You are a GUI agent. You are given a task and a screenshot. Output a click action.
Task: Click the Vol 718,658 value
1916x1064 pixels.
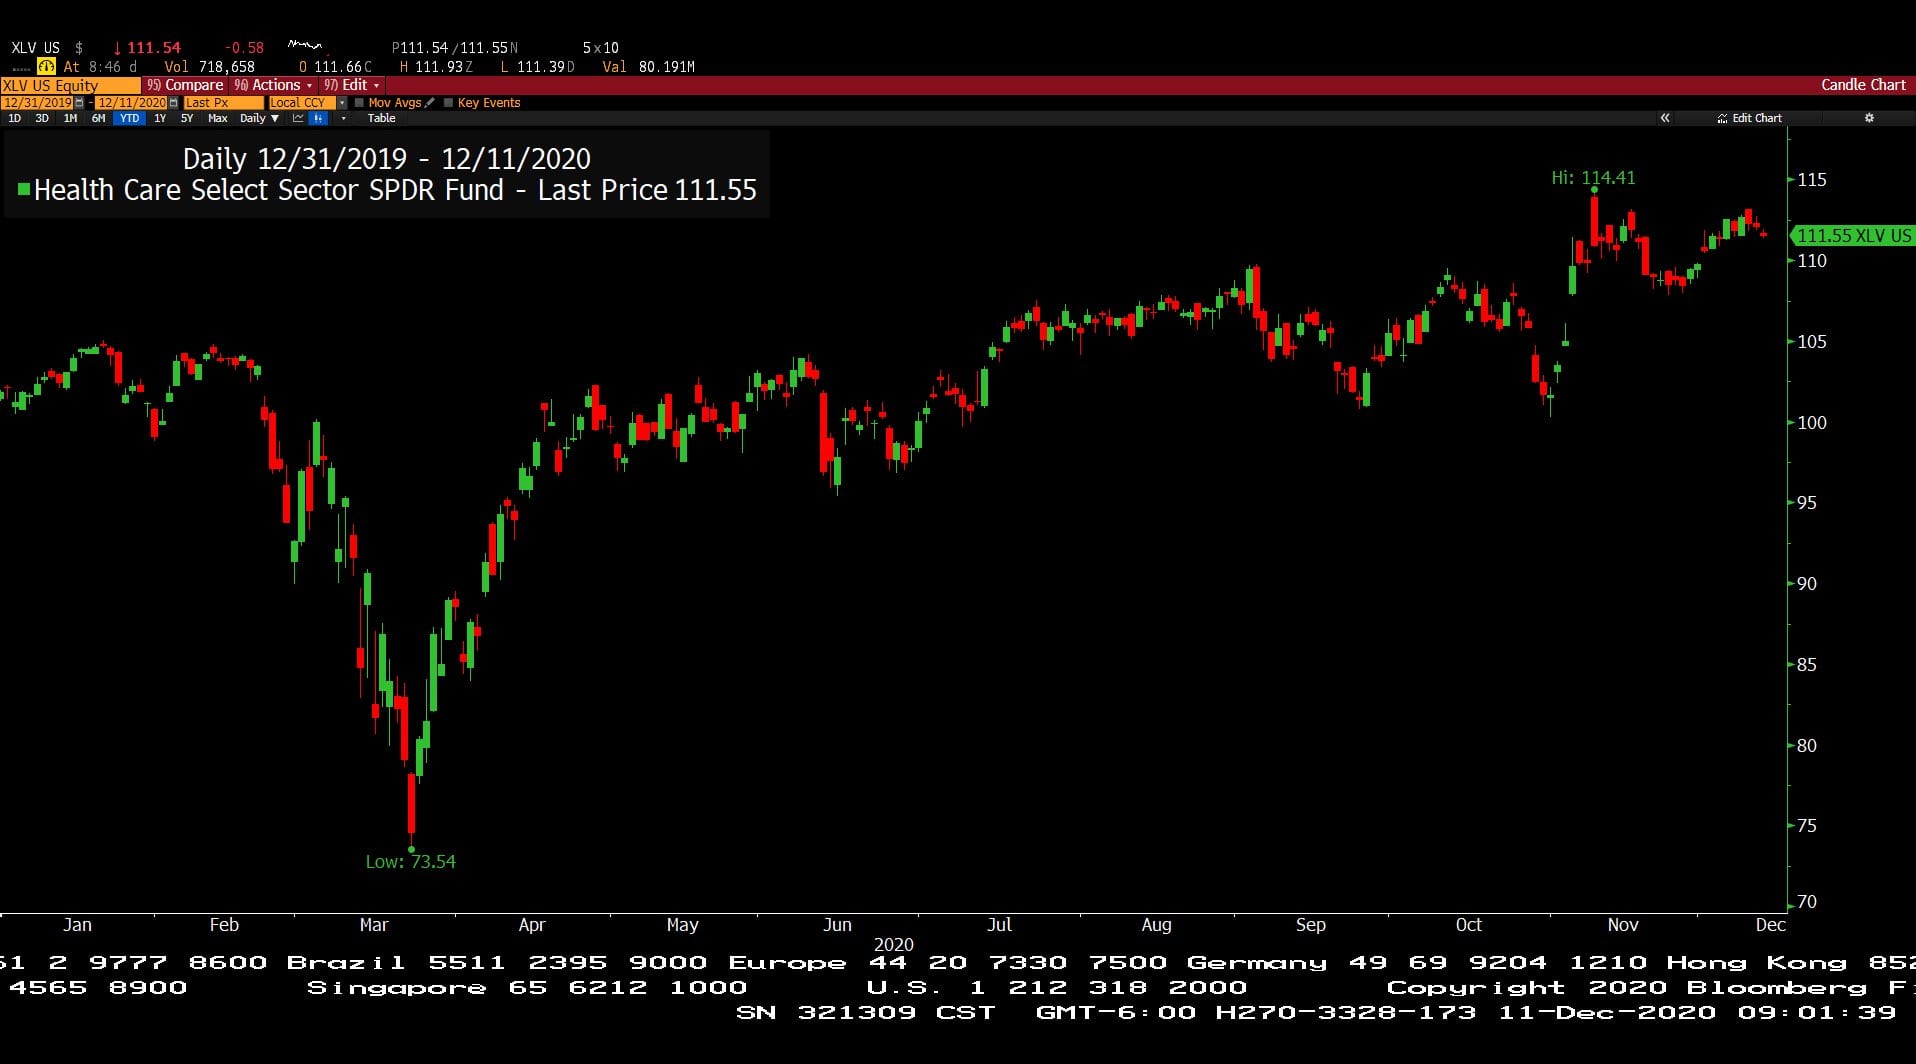point(209,67)
